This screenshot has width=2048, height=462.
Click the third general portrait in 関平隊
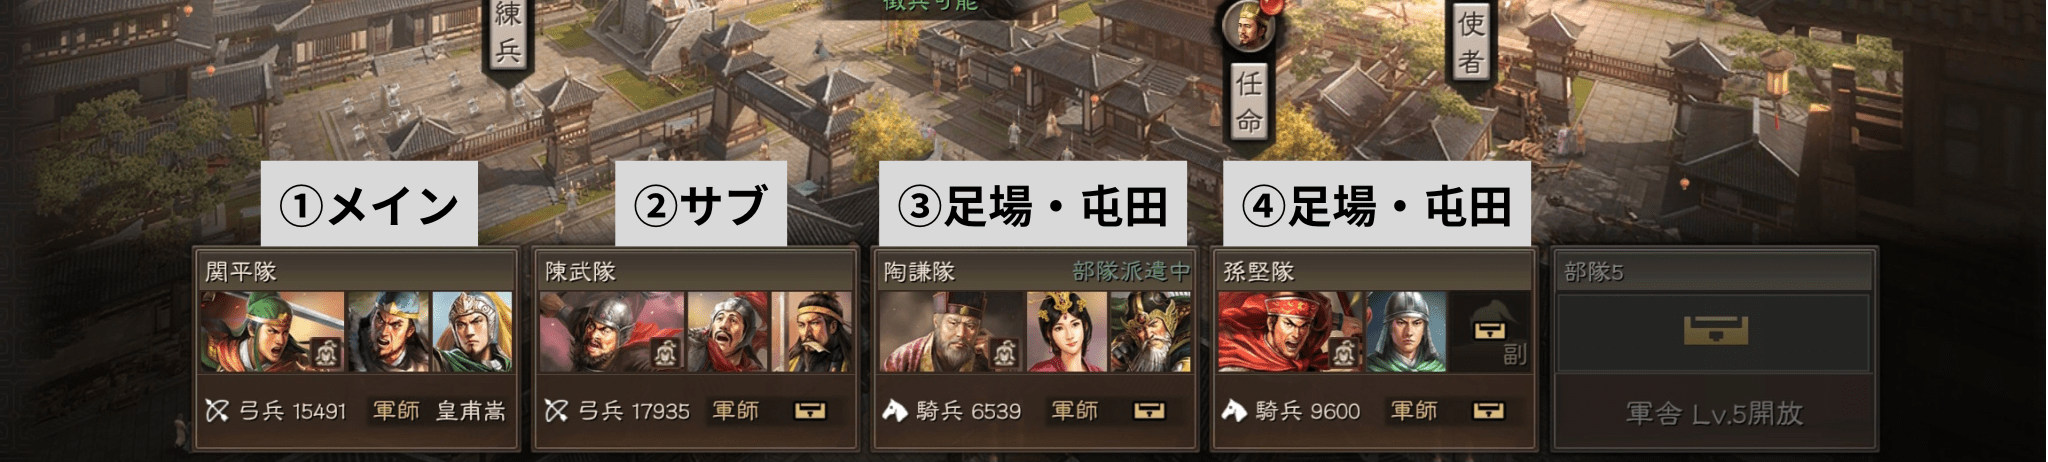pyautogui.click(x=472, y=332)
